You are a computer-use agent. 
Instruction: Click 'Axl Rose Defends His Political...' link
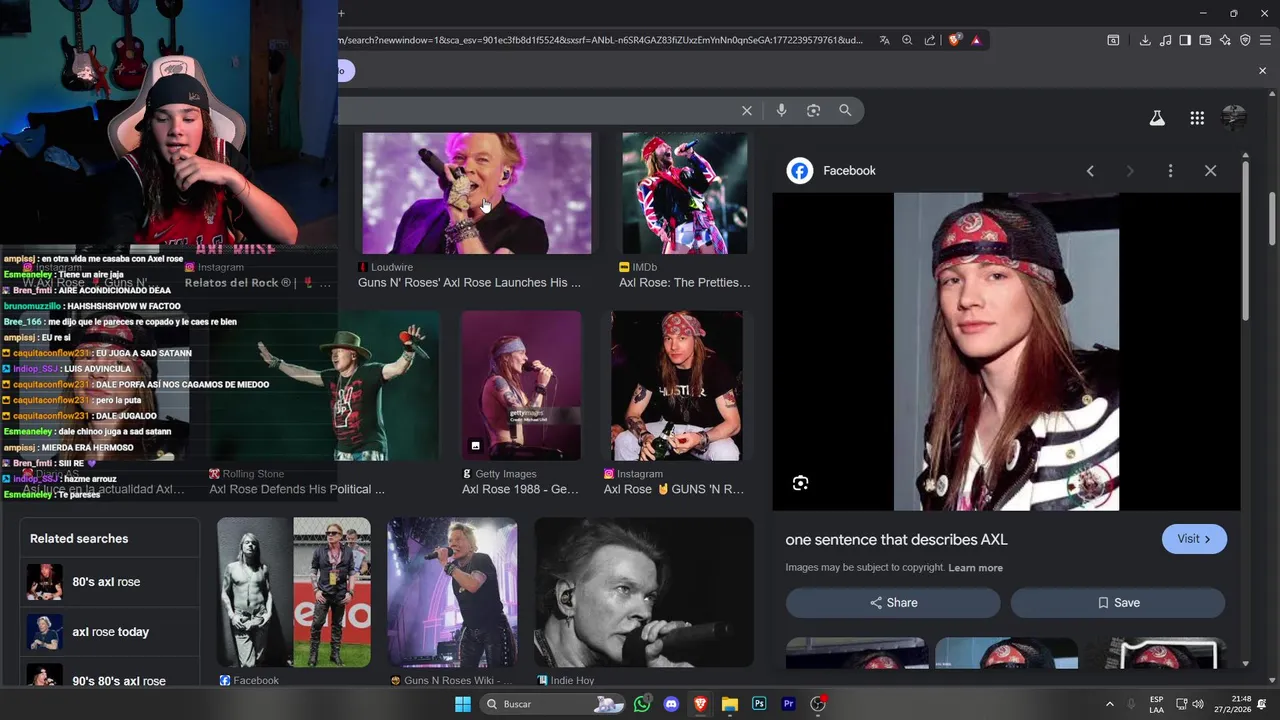pyautogui.click(x=297, y=489)
